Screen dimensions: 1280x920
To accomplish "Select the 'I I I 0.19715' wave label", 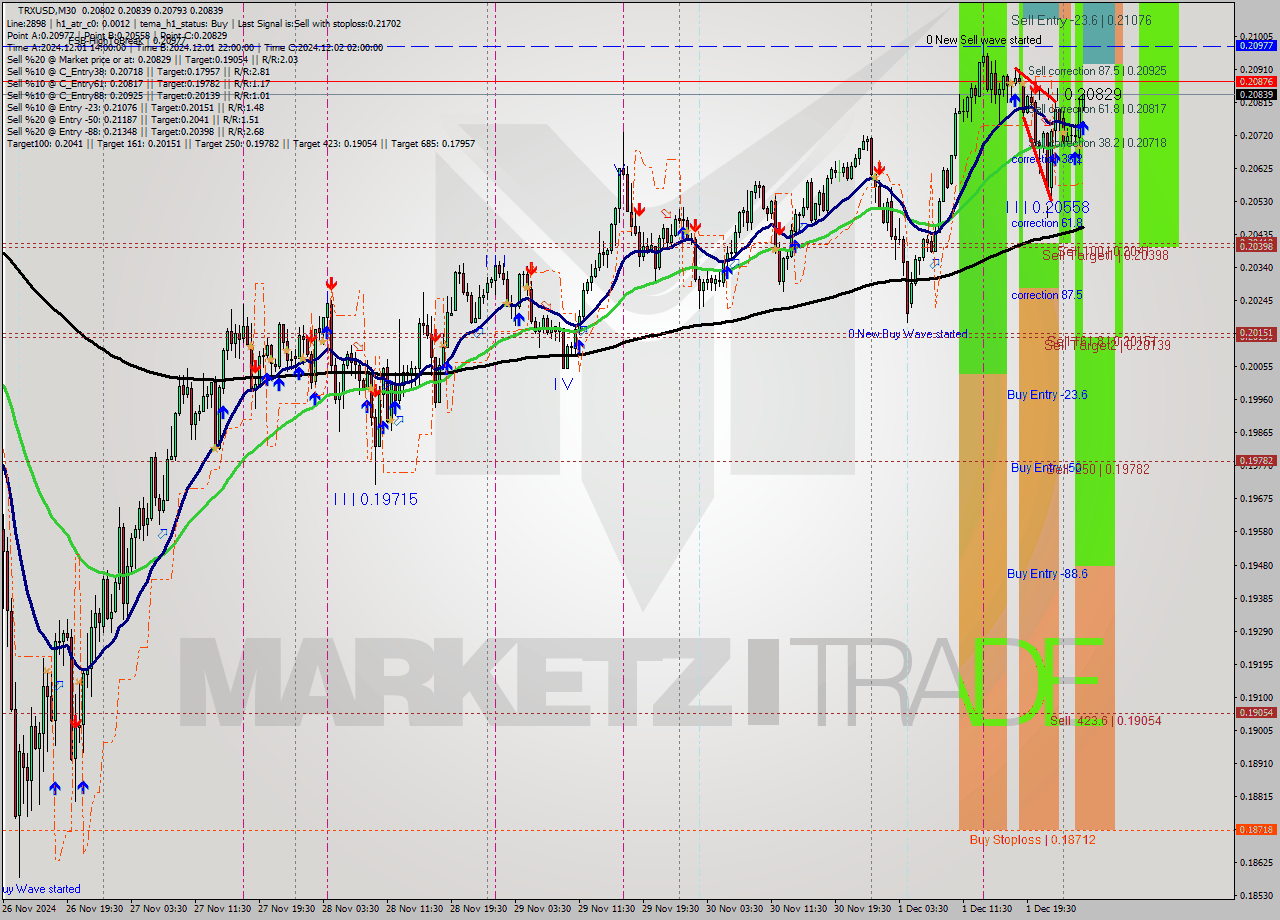I will point(376,499).
